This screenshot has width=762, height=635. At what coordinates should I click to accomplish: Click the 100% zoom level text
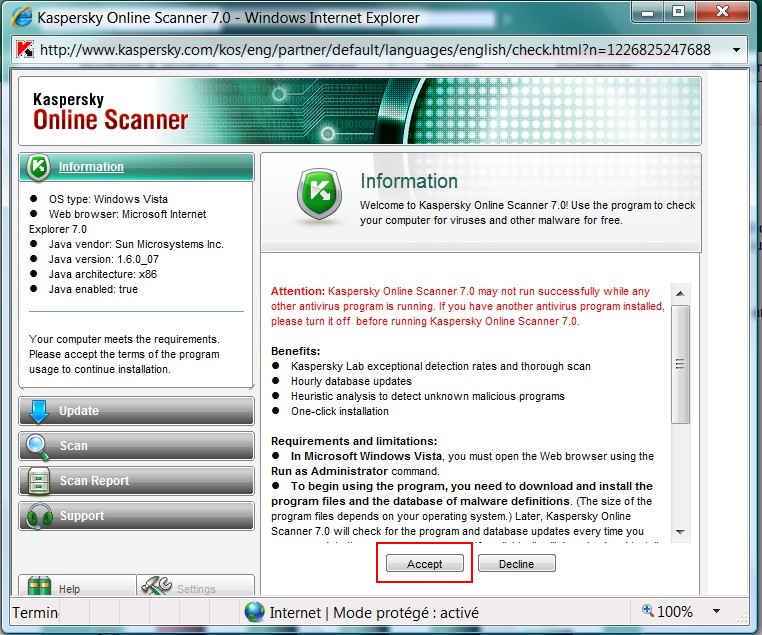point(675,611)
